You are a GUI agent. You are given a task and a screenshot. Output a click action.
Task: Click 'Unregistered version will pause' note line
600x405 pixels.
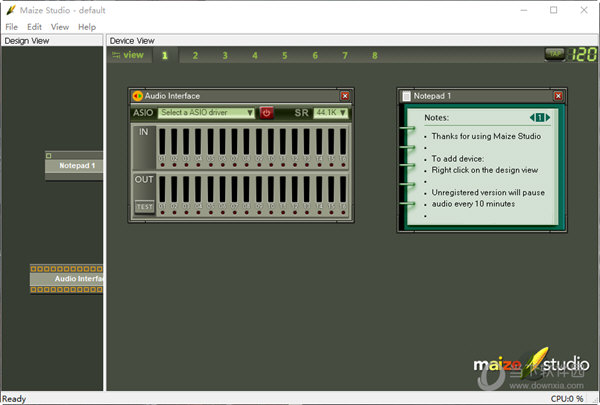[488, 193]
